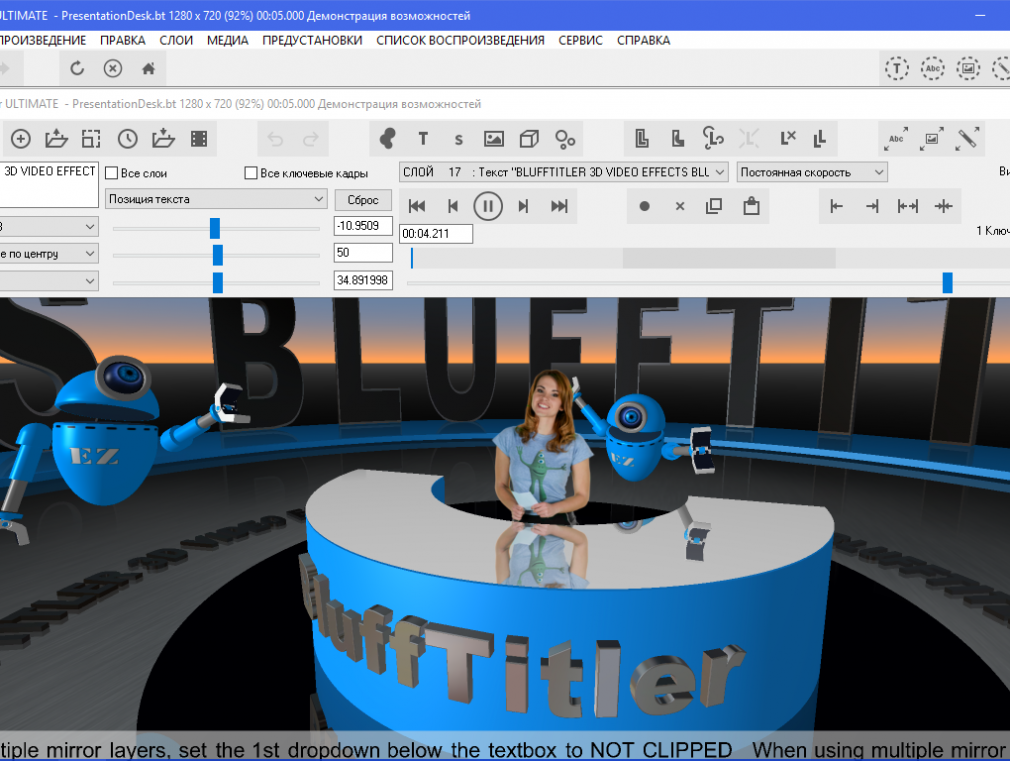Click the first L-shaped layer icon

[x=642, y=139]
